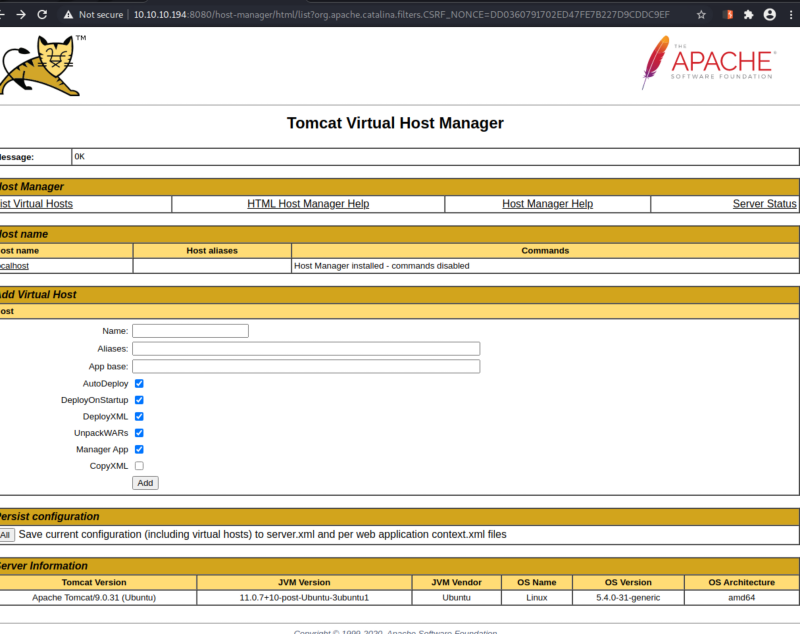Focus the Aliases input field
The width and height of the screenshot is (800, 634).
click(x=306, y=349)
